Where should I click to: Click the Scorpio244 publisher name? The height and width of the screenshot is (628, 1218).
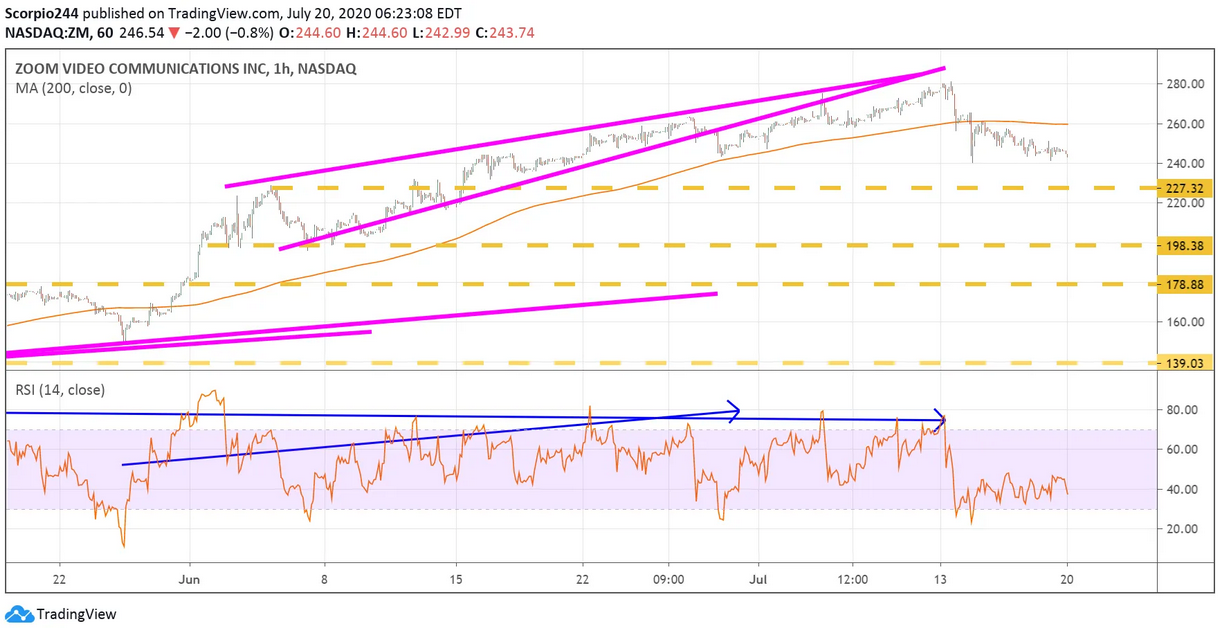coord(43,15)
